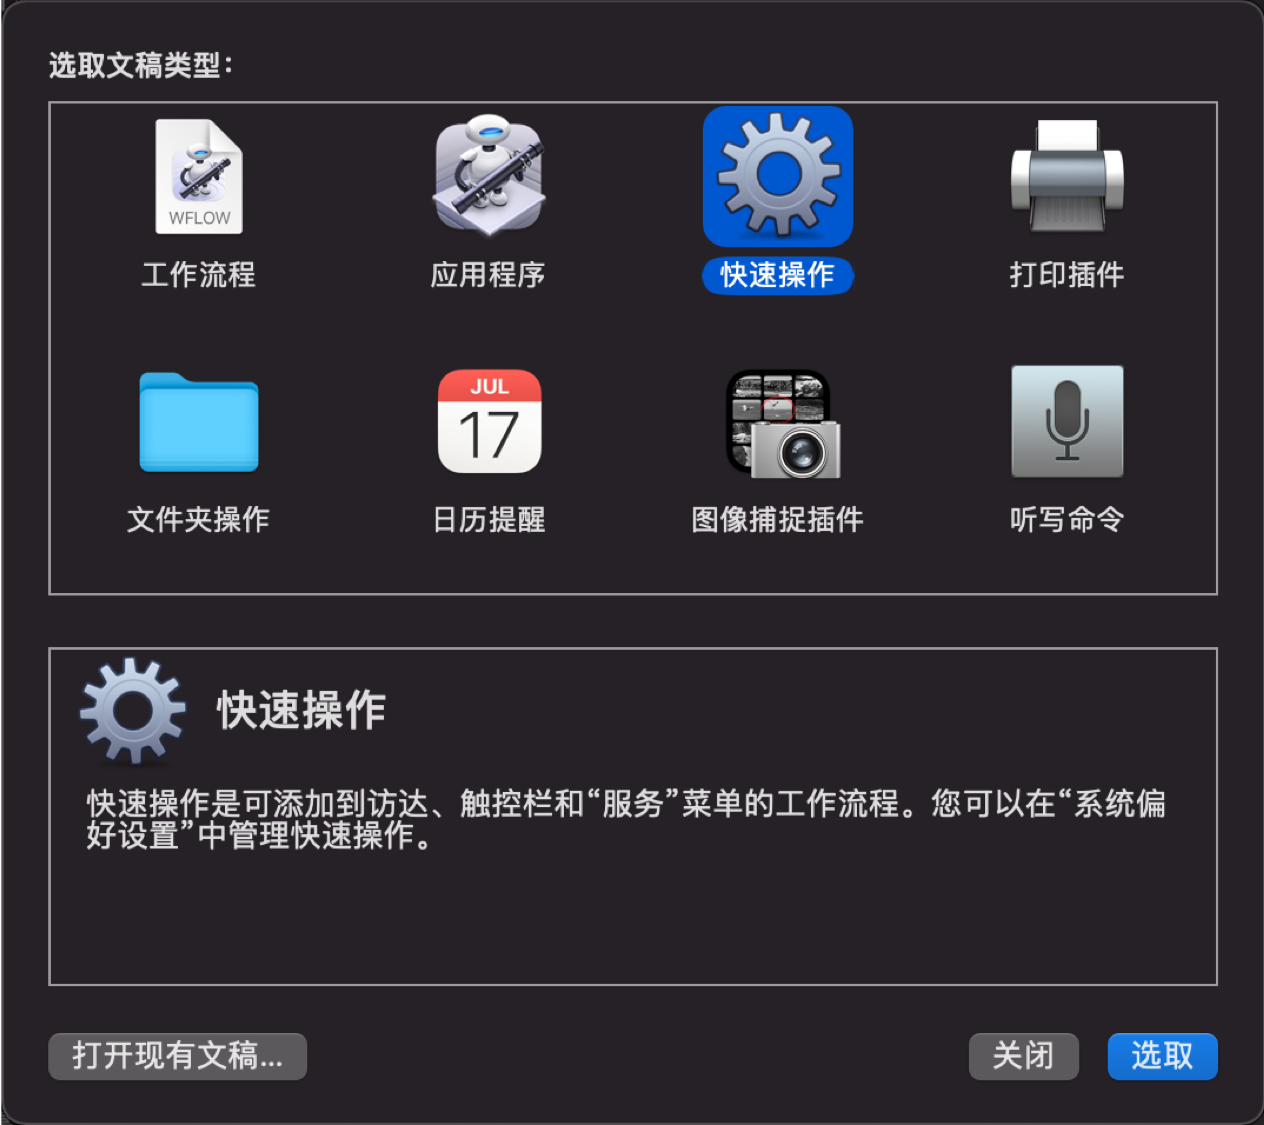Screen dimensions: 1264x1125
Task: Select the 文件夹操作 blue folder icon
Action: click(199, 422)
